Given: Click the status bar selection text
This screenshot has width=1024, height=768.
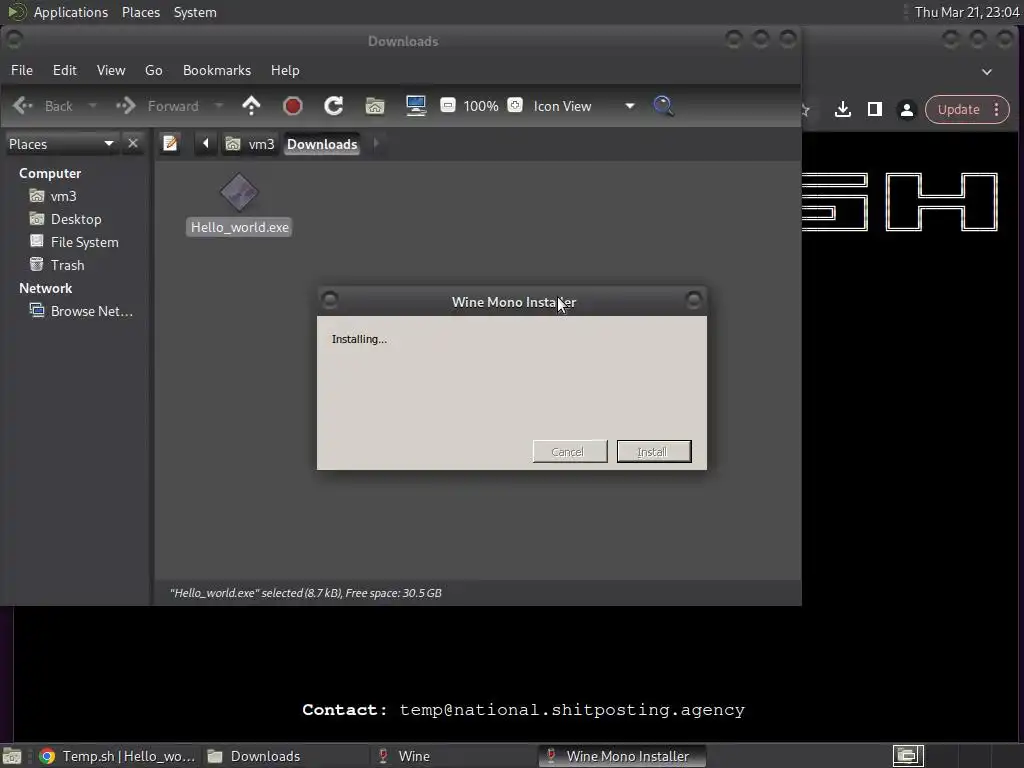Looking at the screenshot, I should [306, 593].
